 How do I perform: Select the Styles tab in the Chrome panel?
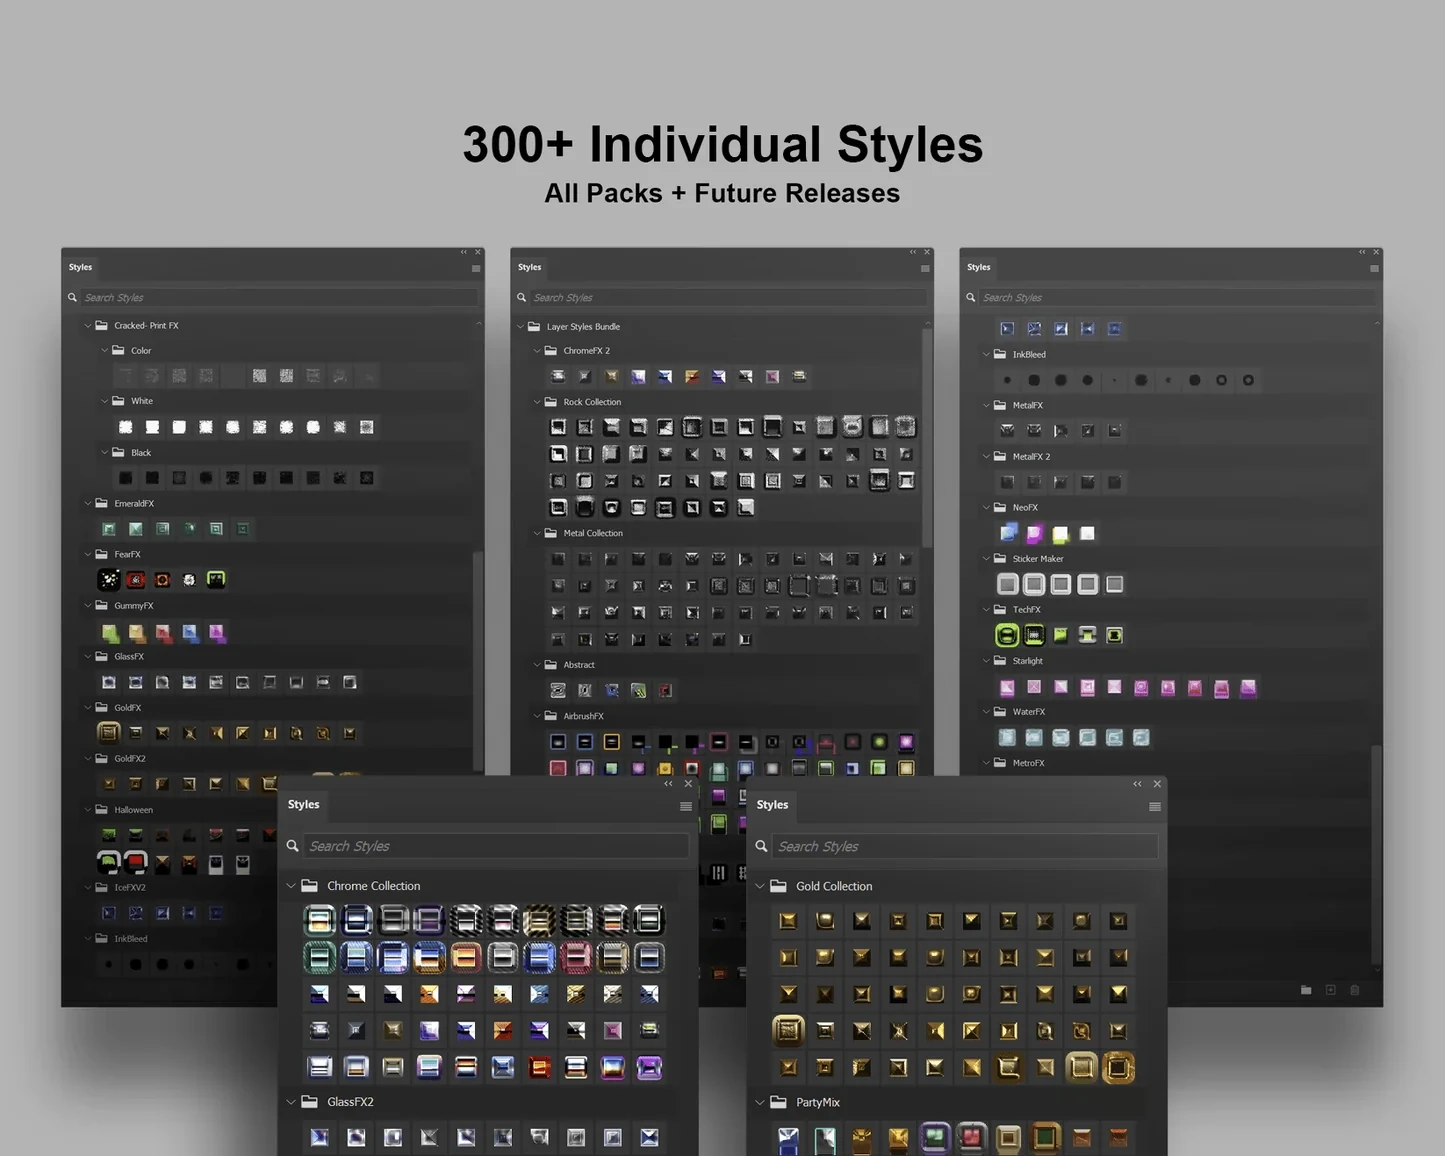[x=304, y=805]
